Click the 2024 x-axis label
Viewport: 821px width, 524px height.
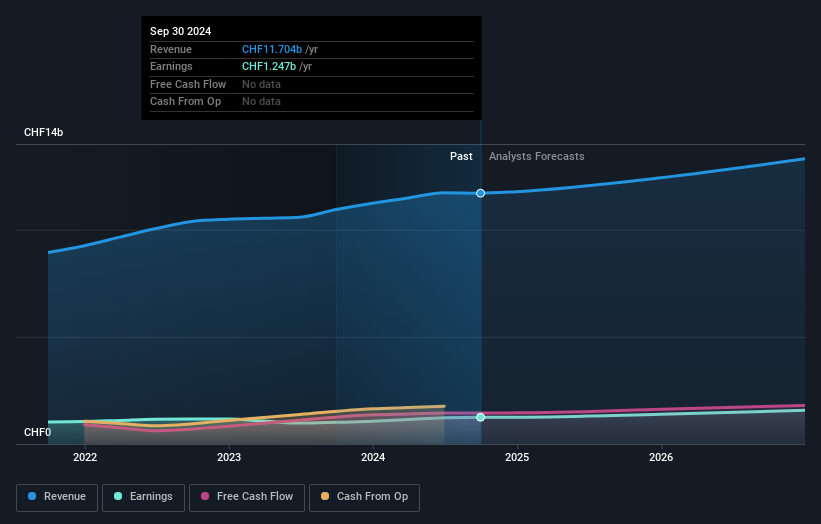[373, 457]
